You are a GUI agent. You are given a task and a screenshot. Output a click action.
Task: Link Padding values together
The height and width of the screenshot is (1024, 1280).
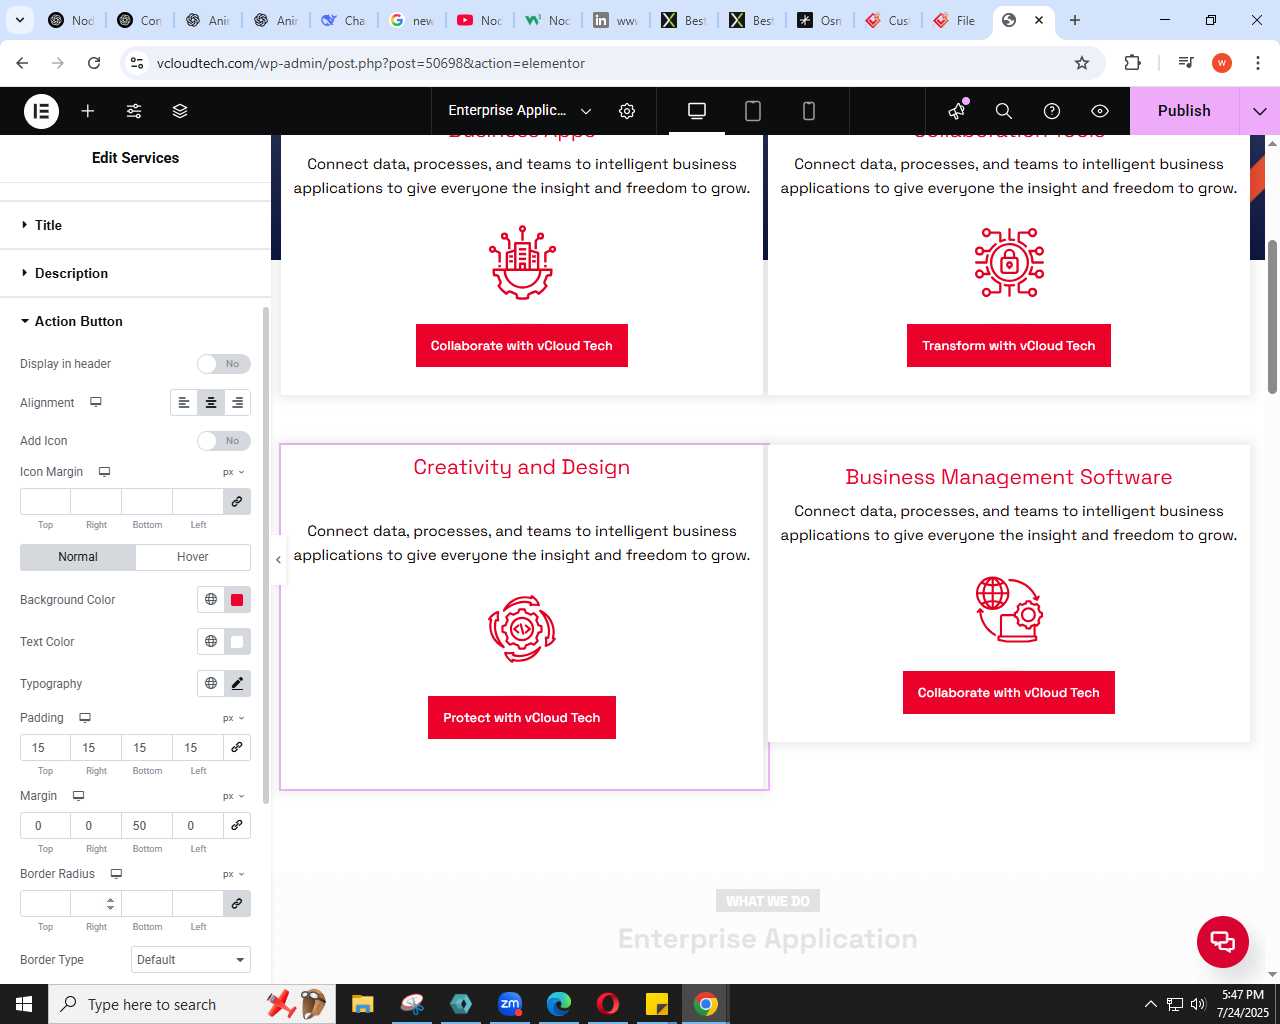(237, 748)
